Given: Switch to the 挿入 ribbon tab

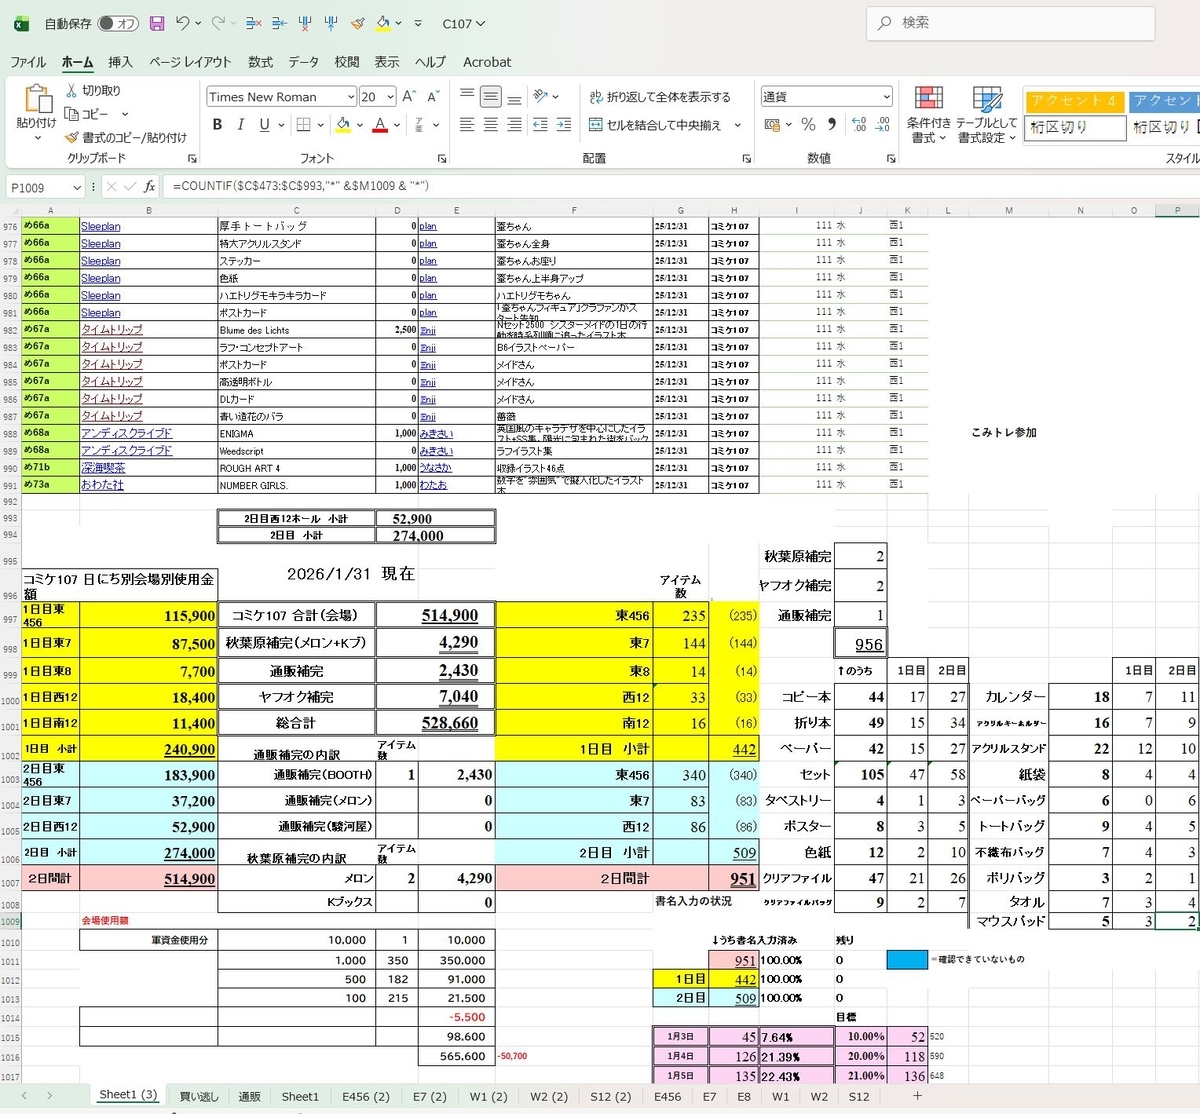Looking at the screenshot, I should click(x=120, y=61).
